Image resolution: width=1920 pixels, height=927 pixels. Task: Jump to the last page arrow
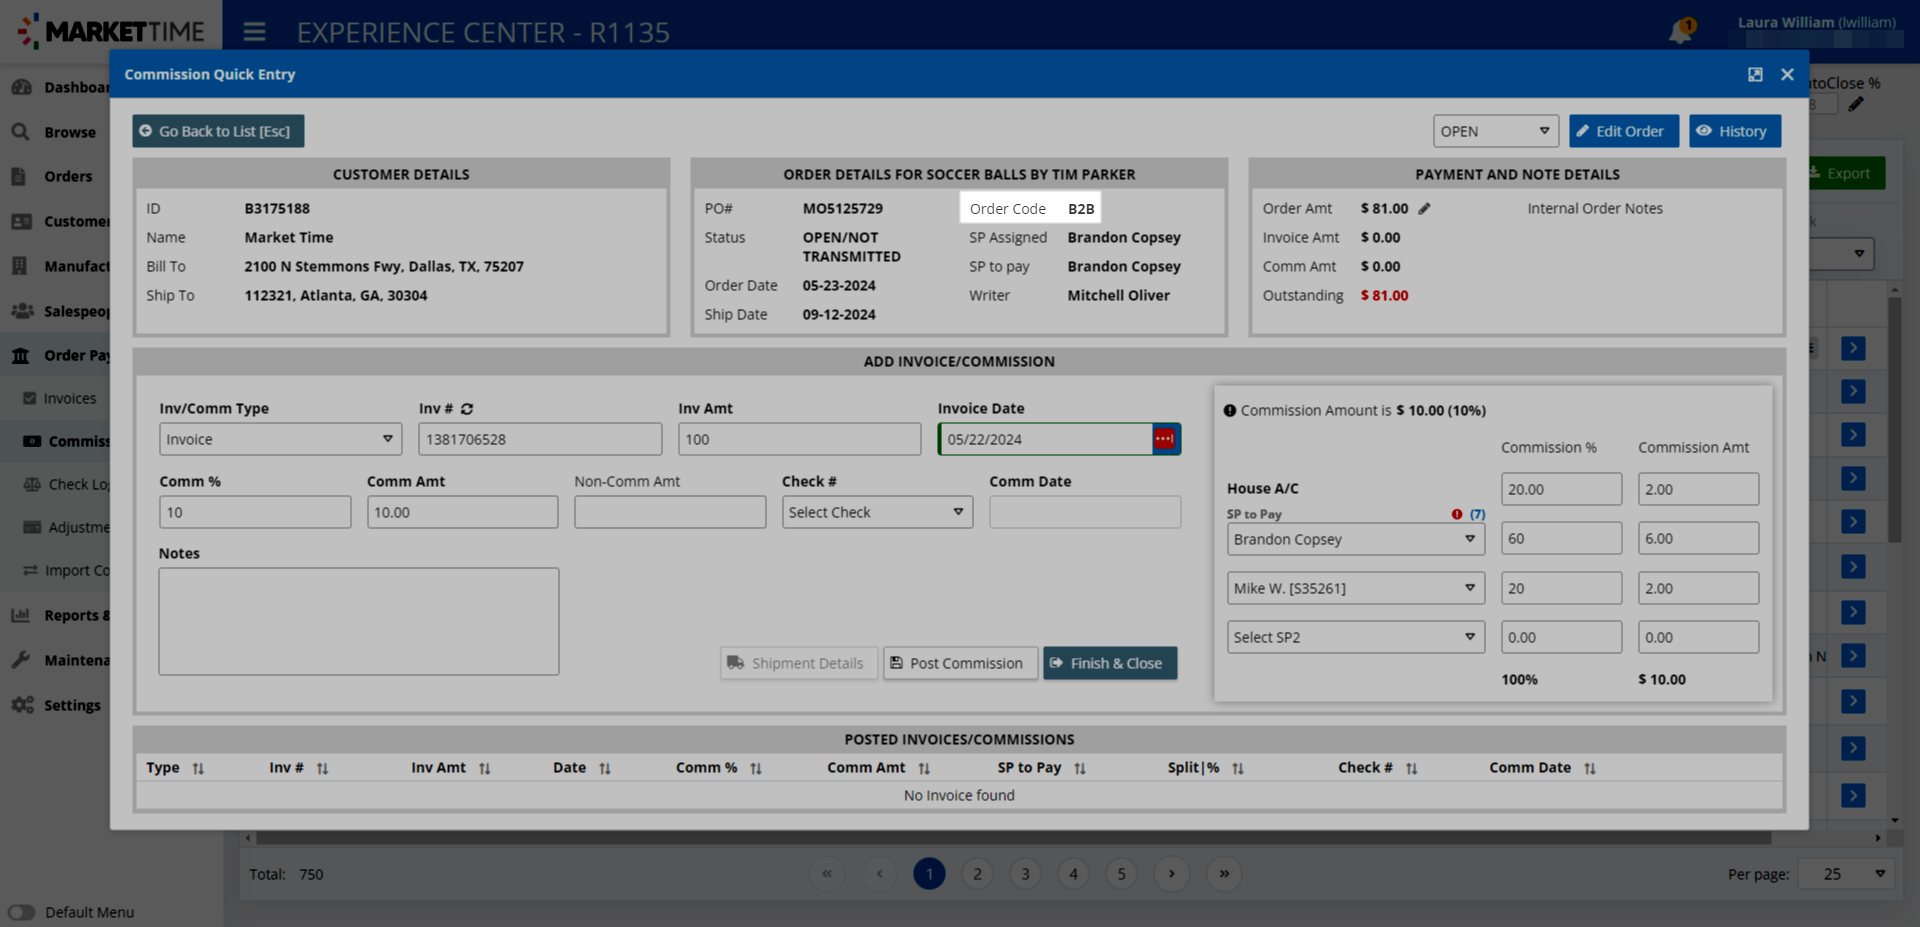click(x=1224, y=874)
